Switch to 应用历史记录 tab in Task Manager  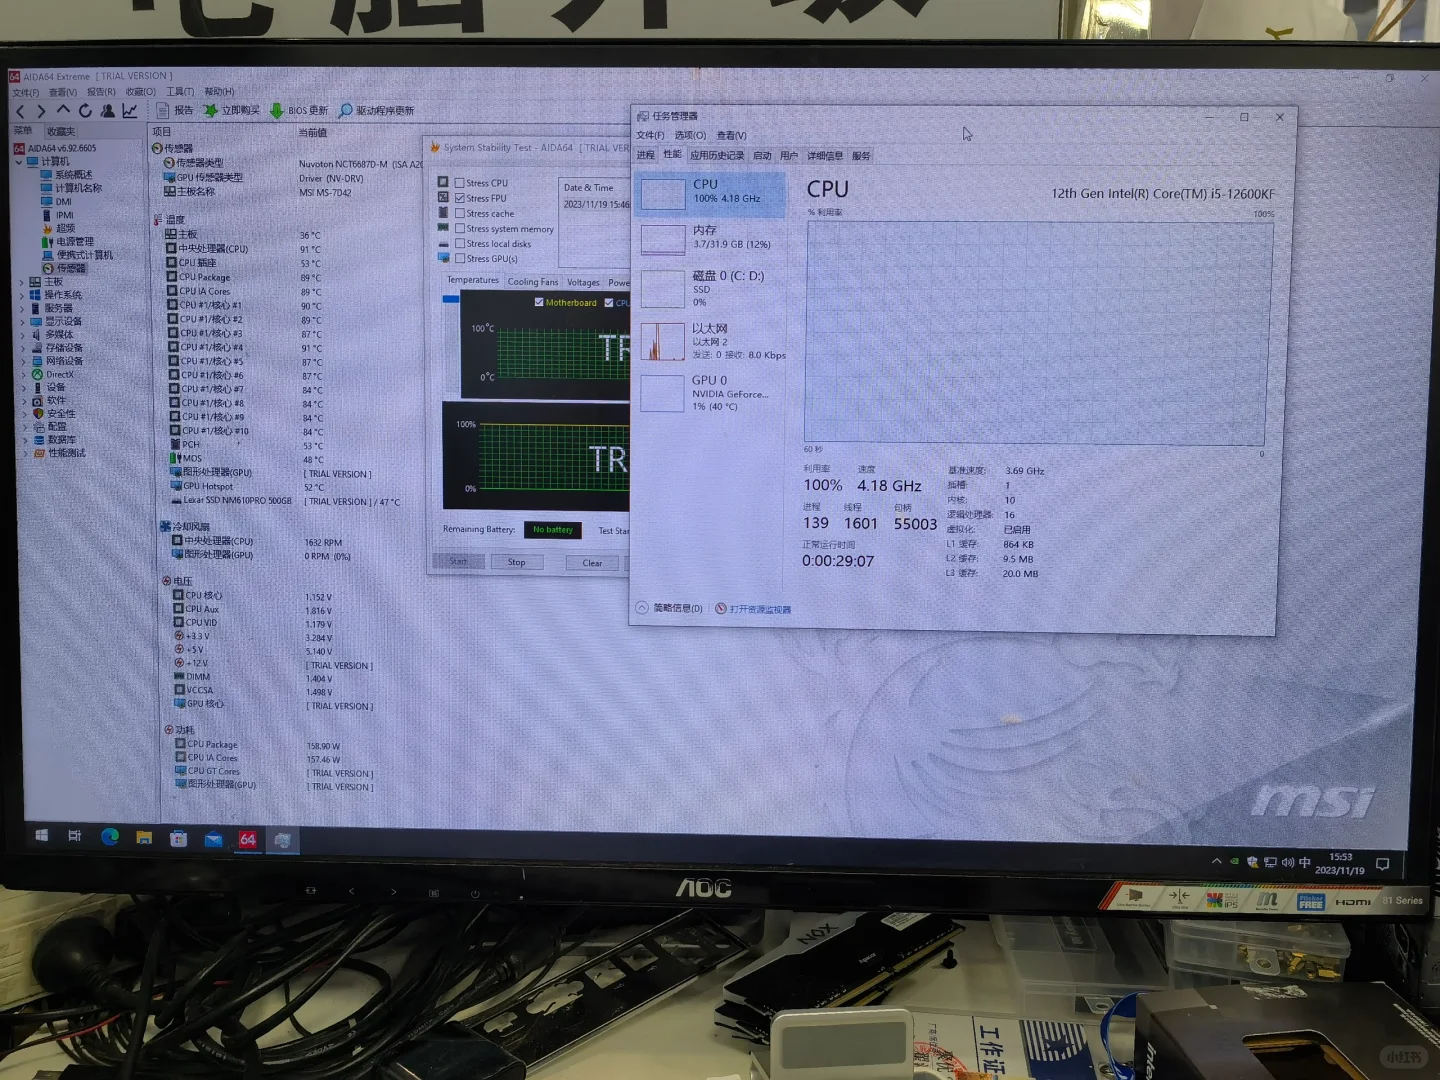coord(717,155)
